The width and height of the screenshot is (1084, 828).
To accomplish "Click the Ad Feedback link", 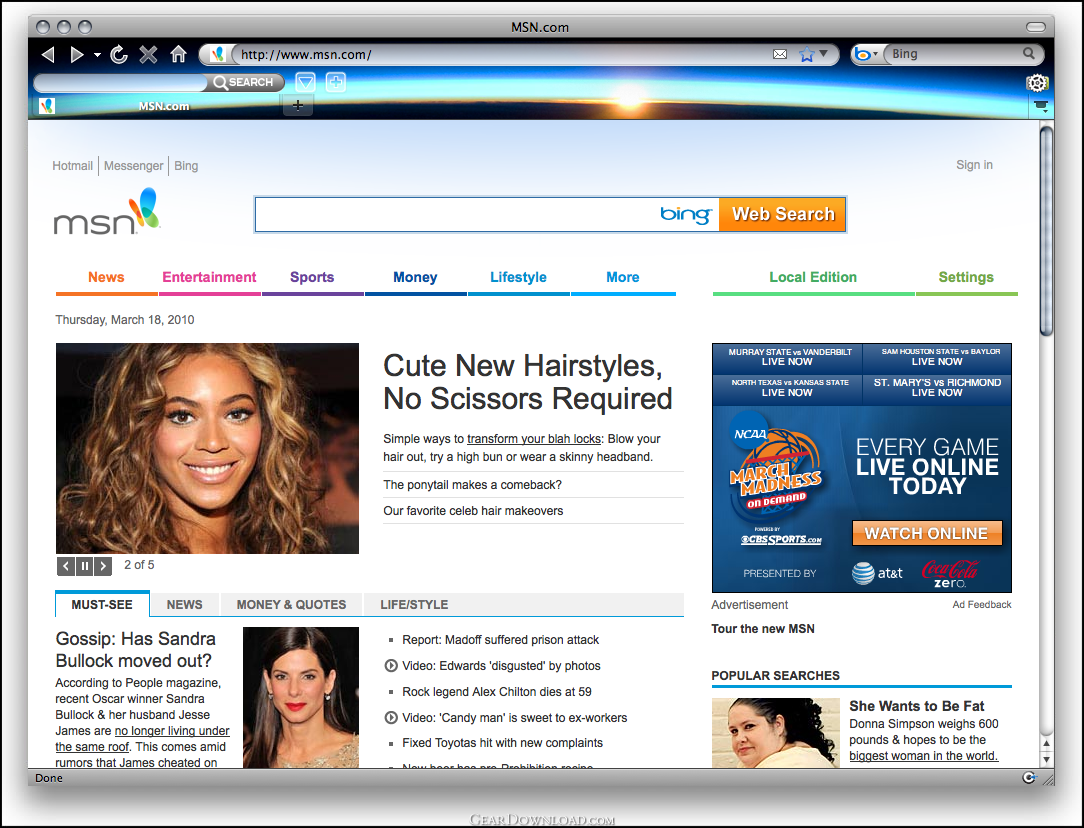I will pyautogui.click(x=982, y=605).
